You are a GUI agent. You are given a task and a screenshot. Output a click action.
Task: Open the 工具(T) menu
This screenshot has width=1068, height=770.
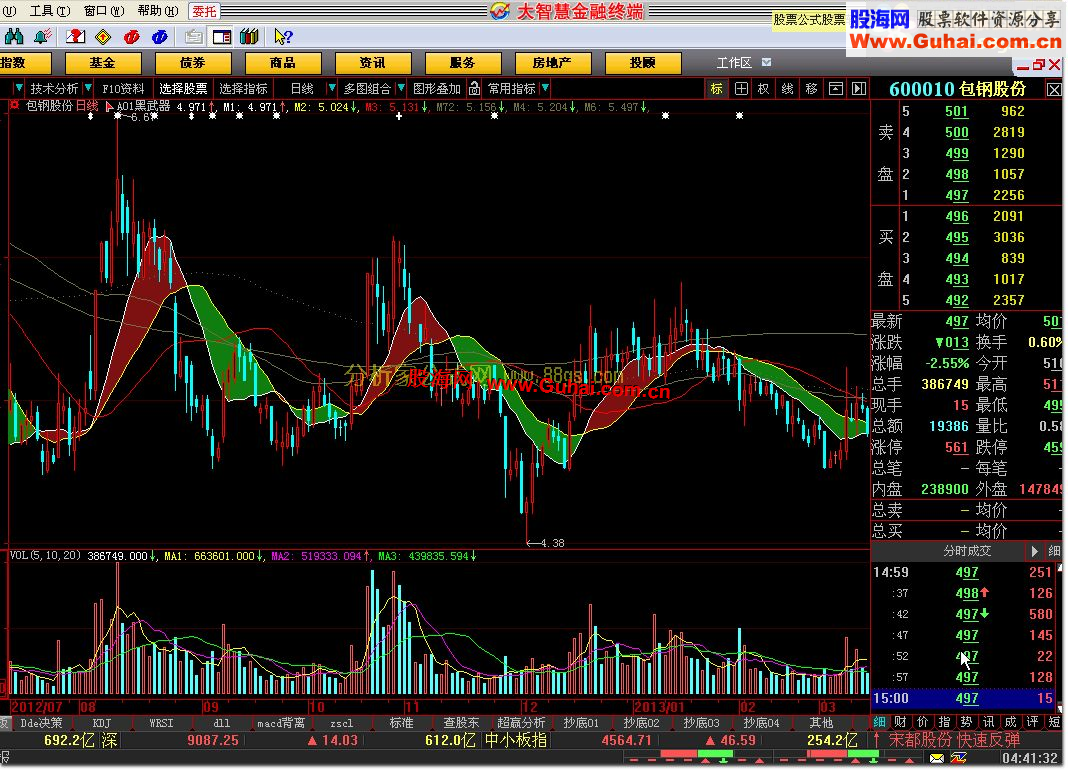[x=50, y=11]
